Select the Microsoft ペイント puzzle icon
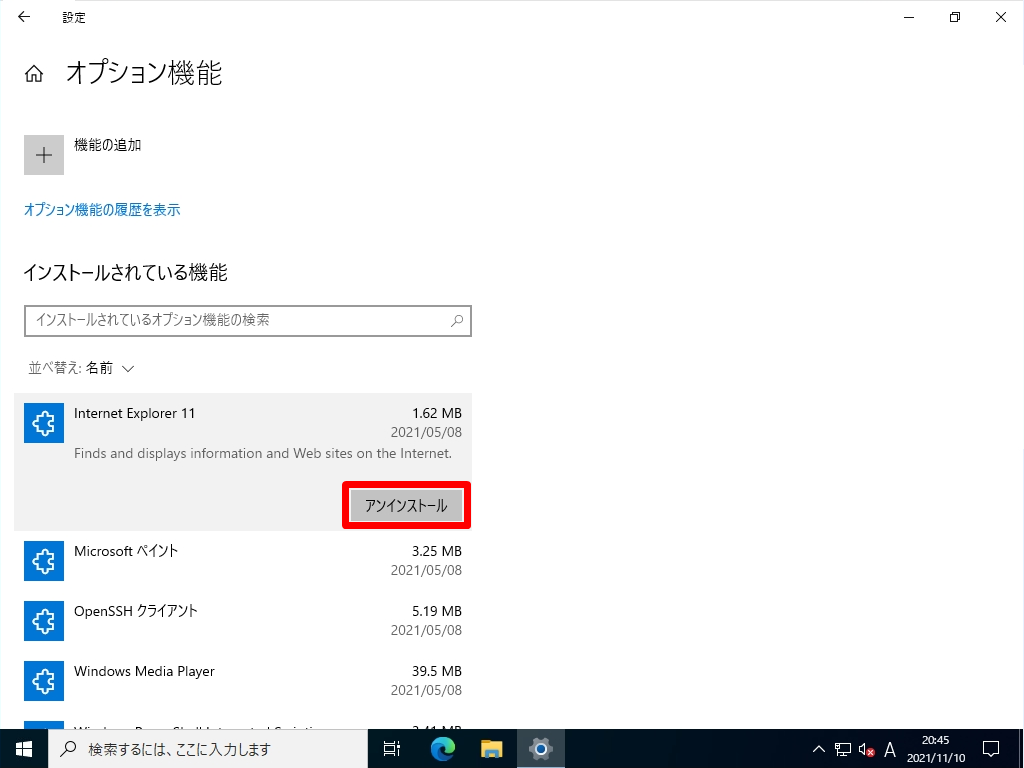This screenshot has width=1024, height=768. (44, 561)
